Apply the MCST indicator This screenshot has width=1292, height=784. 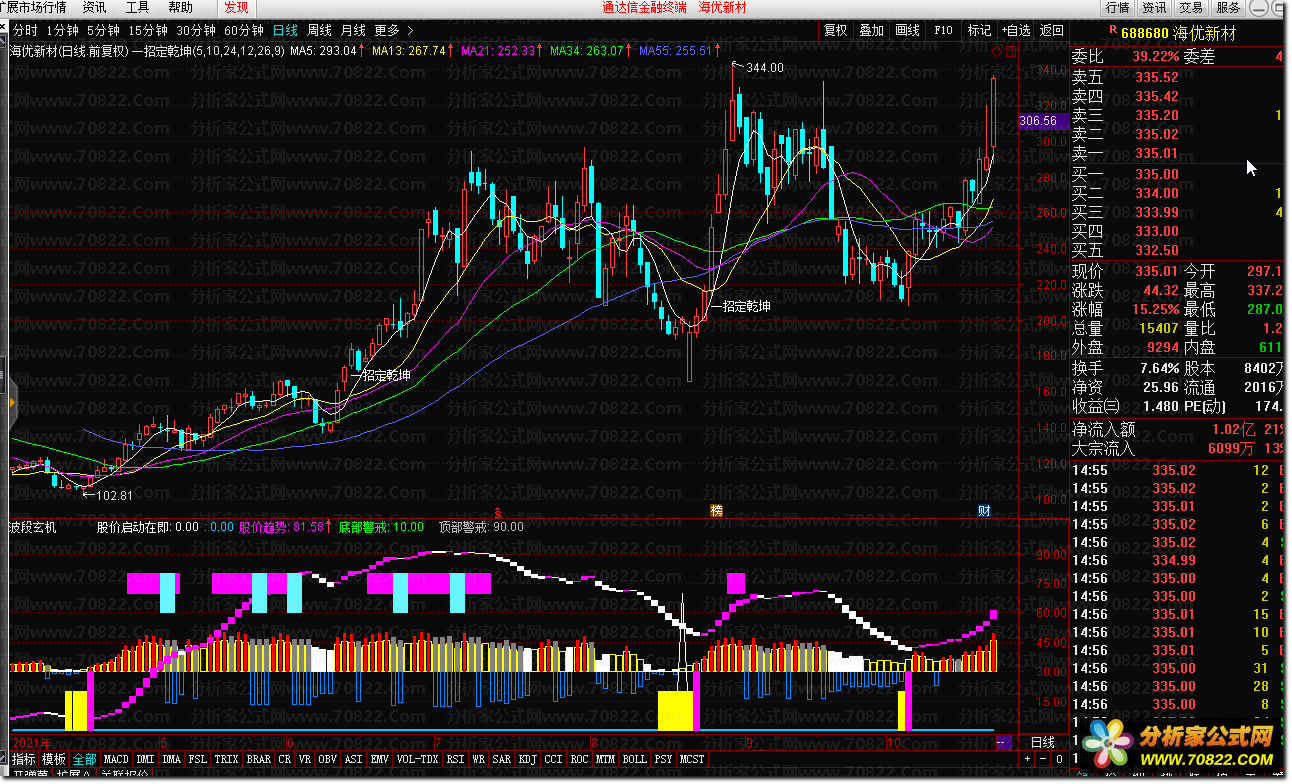pos(692,759)
